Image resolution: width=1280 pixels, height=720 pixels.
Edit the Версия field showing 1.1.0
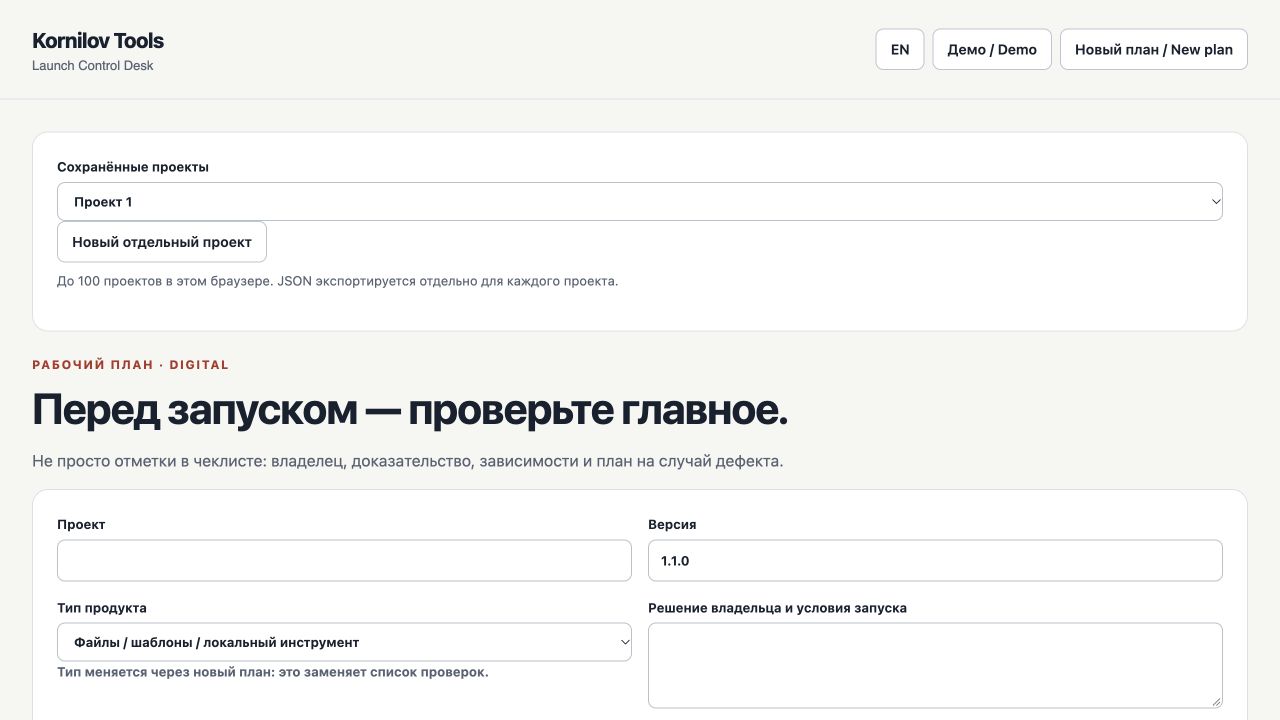(x=935, y=560)
